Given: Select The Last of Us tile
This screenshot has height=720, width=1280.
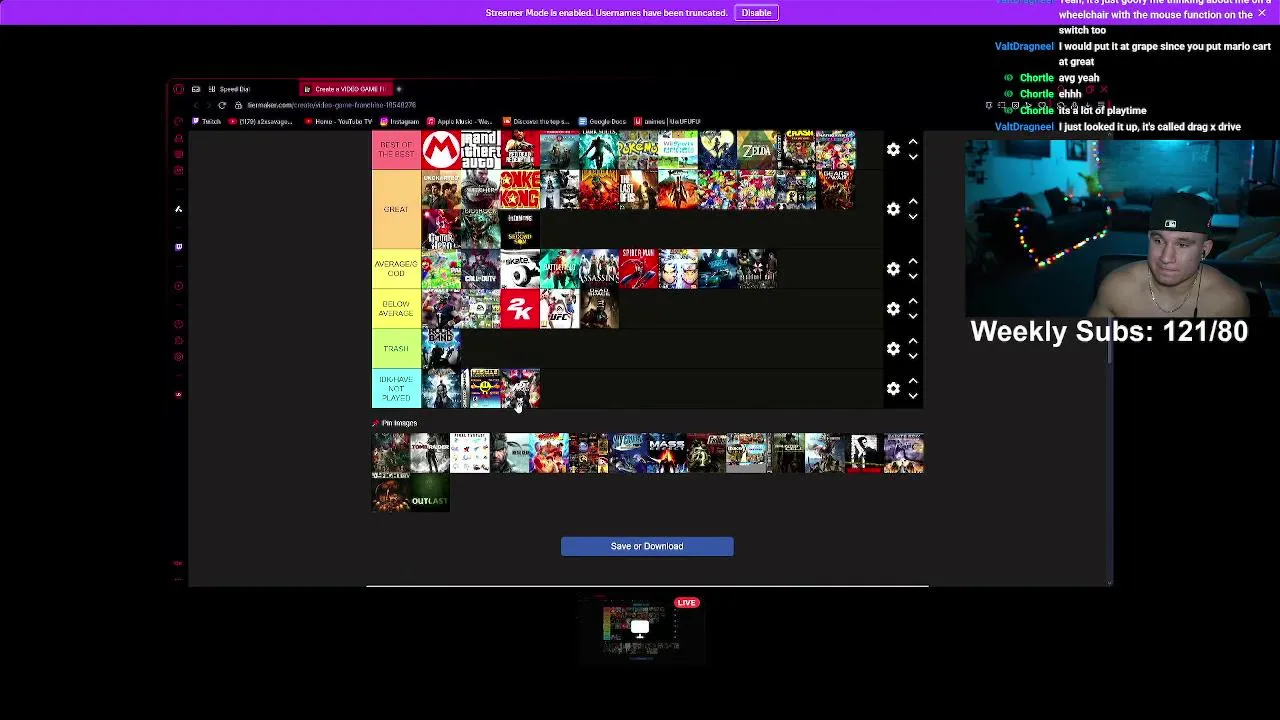Looking at the screenshot, I should click(x=638, y=189).
